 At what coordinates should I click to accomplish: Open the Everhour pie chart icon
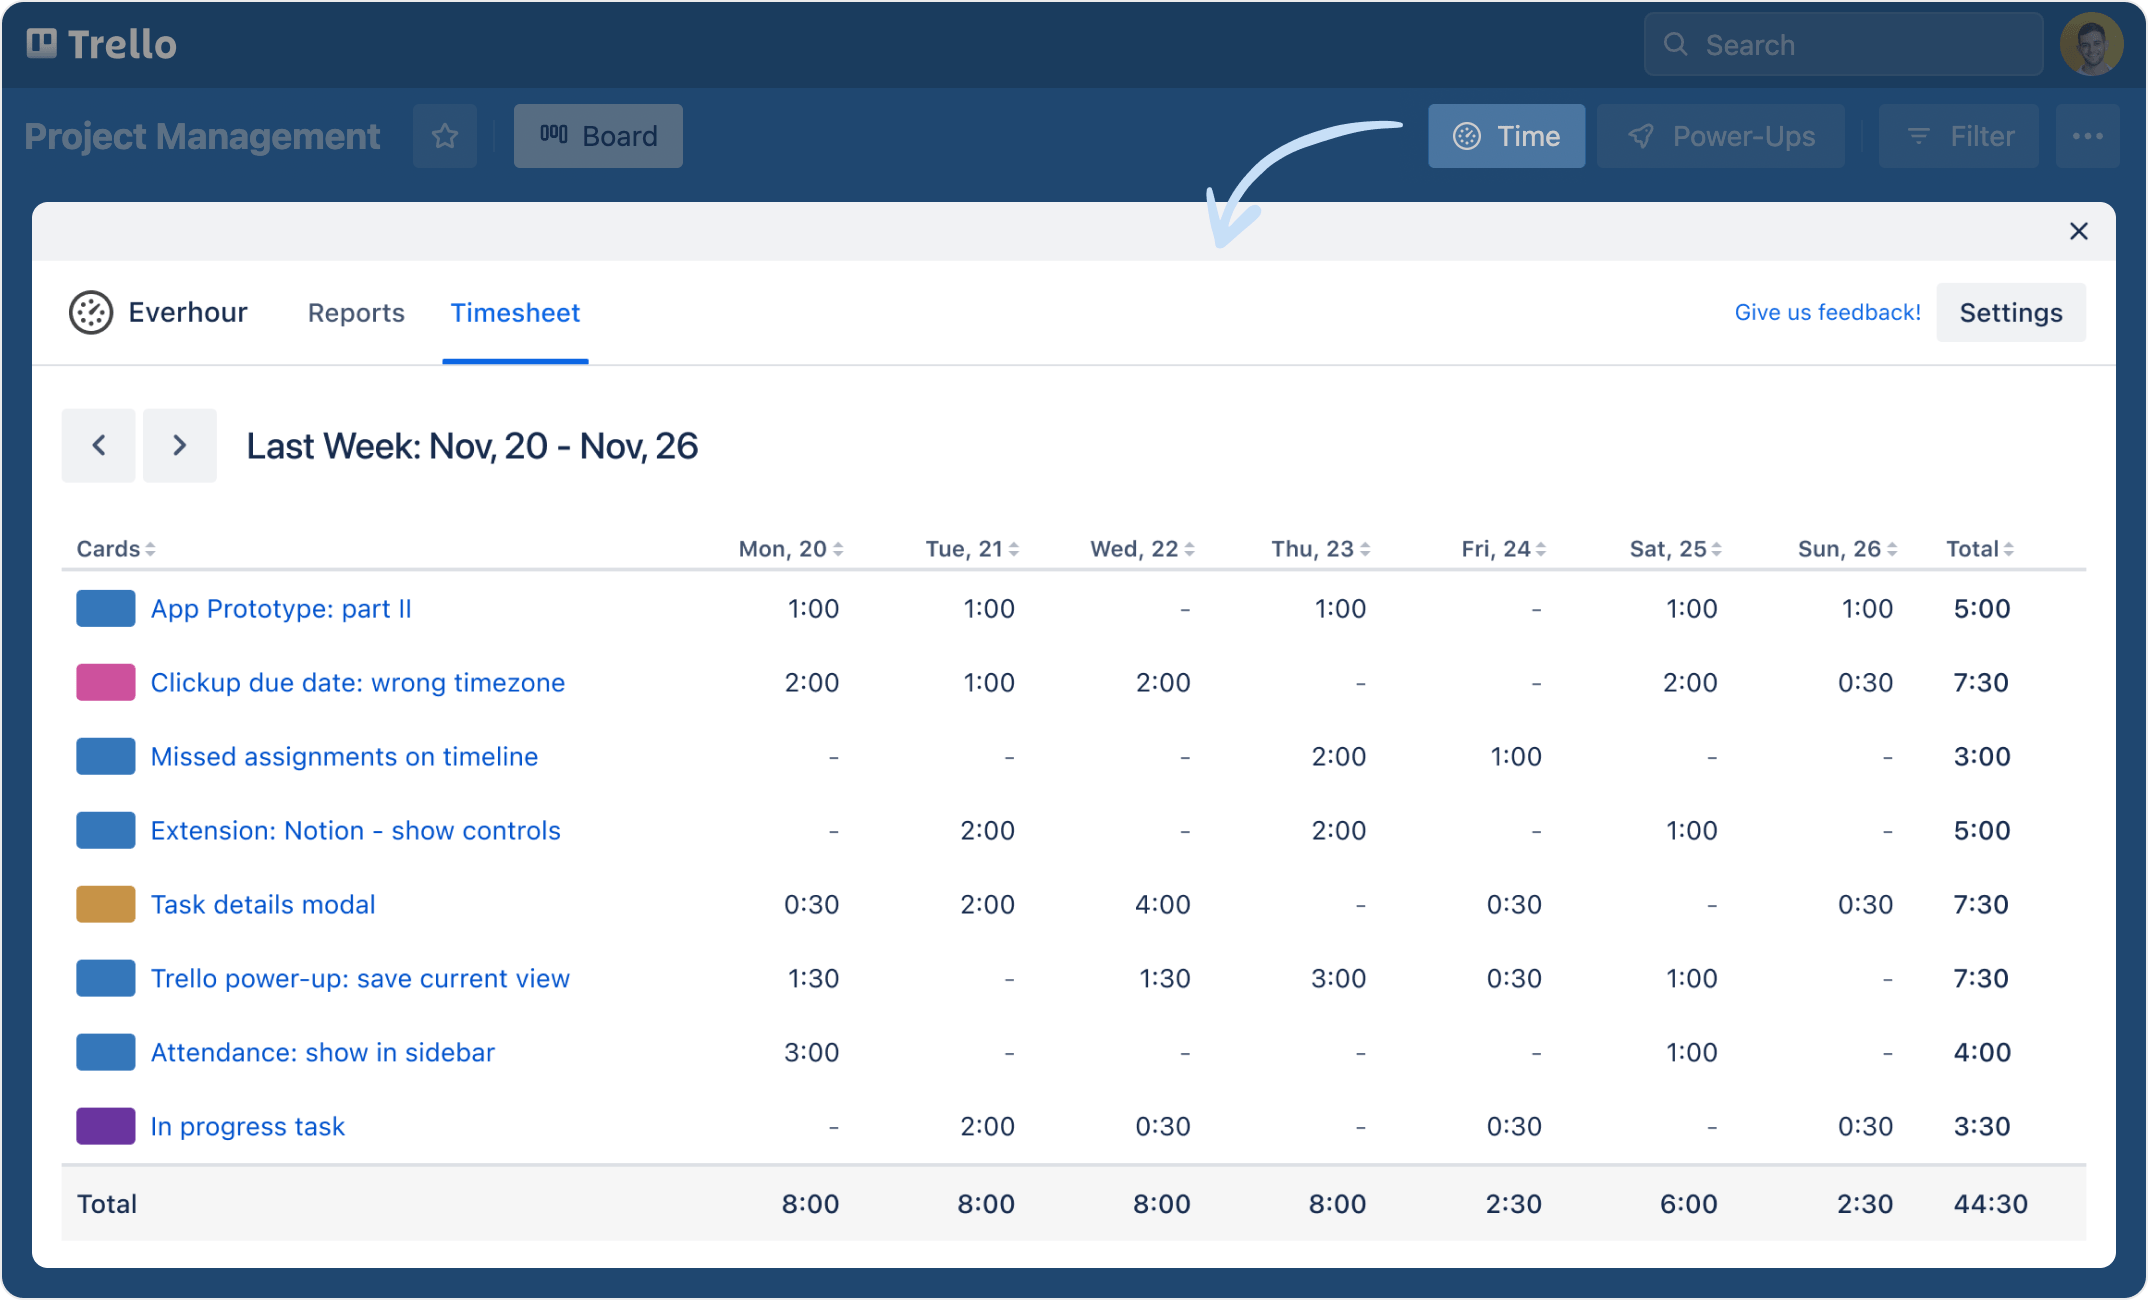tap(91, 312)
